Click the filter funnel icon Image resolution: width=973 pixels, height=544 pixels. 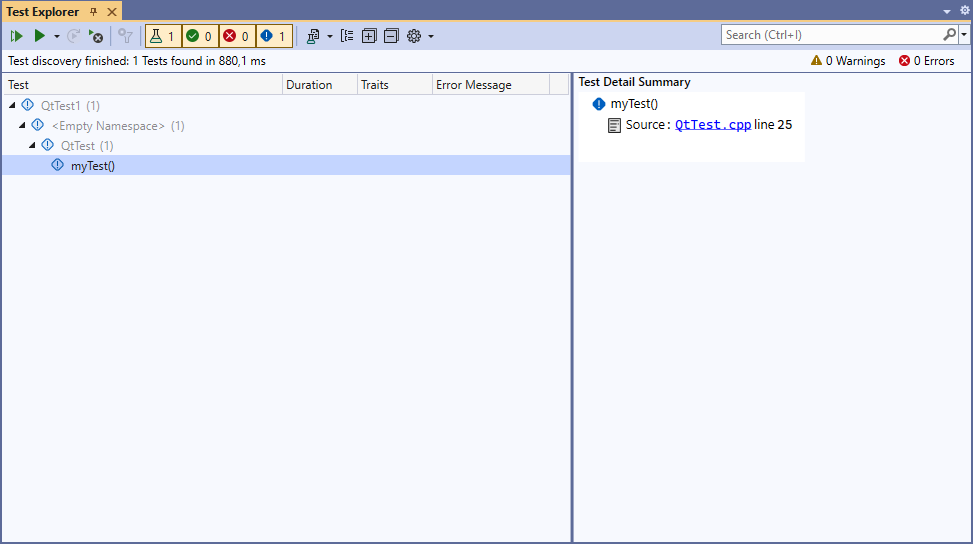[125, 36]
